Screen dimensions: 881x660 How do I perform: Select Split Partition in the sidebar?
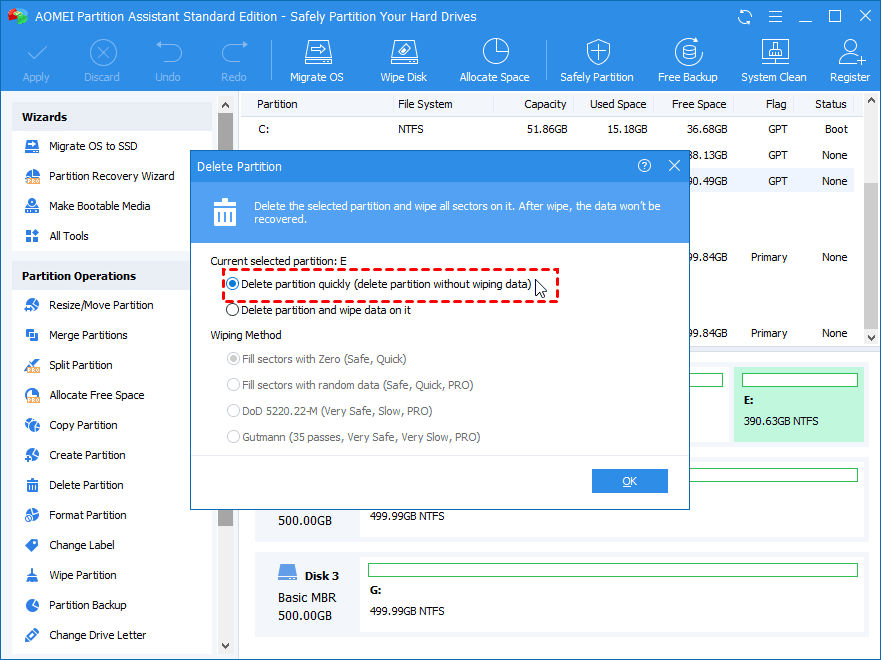coord(81,365)
